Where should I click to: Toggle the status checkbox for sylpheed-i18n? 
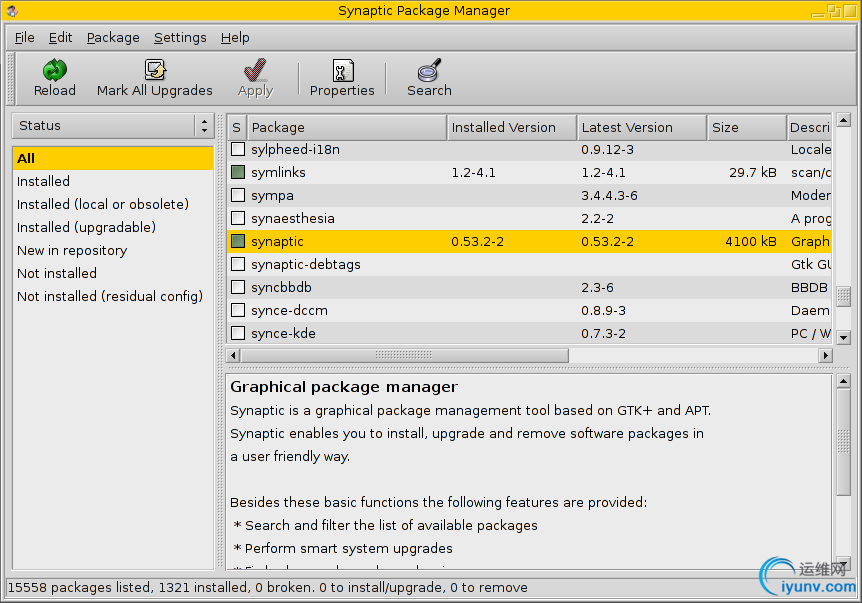(x=238, y=150)
